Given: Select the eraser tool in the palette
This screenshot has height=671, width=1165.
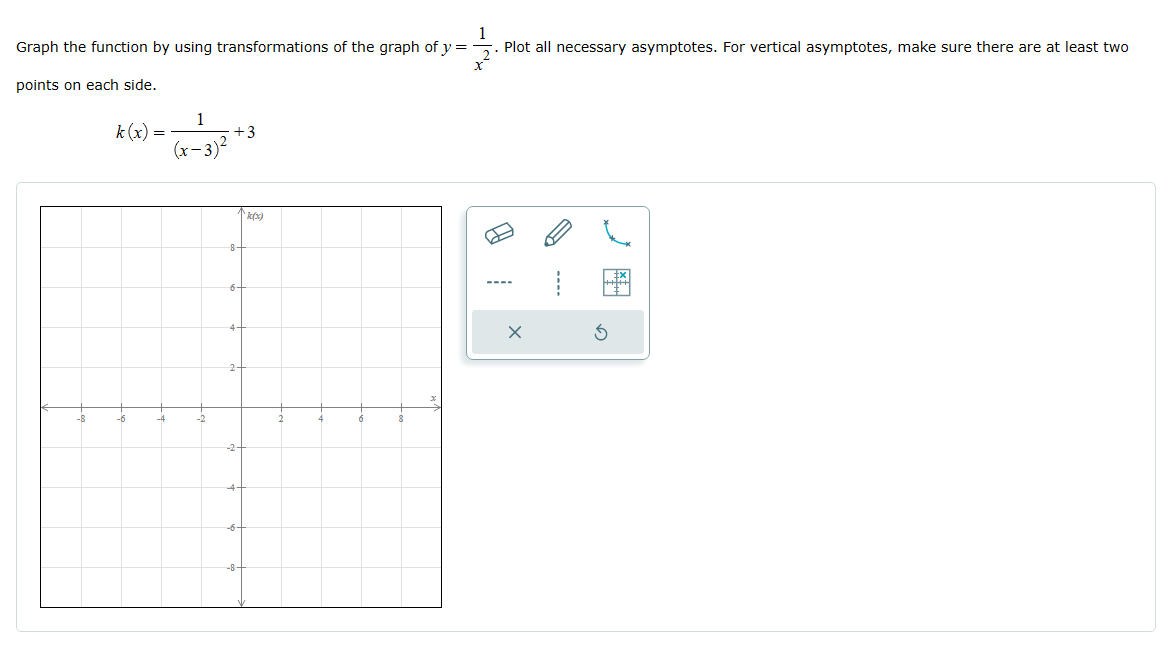Looking at the screenshot, I should (x=498, y=232).
